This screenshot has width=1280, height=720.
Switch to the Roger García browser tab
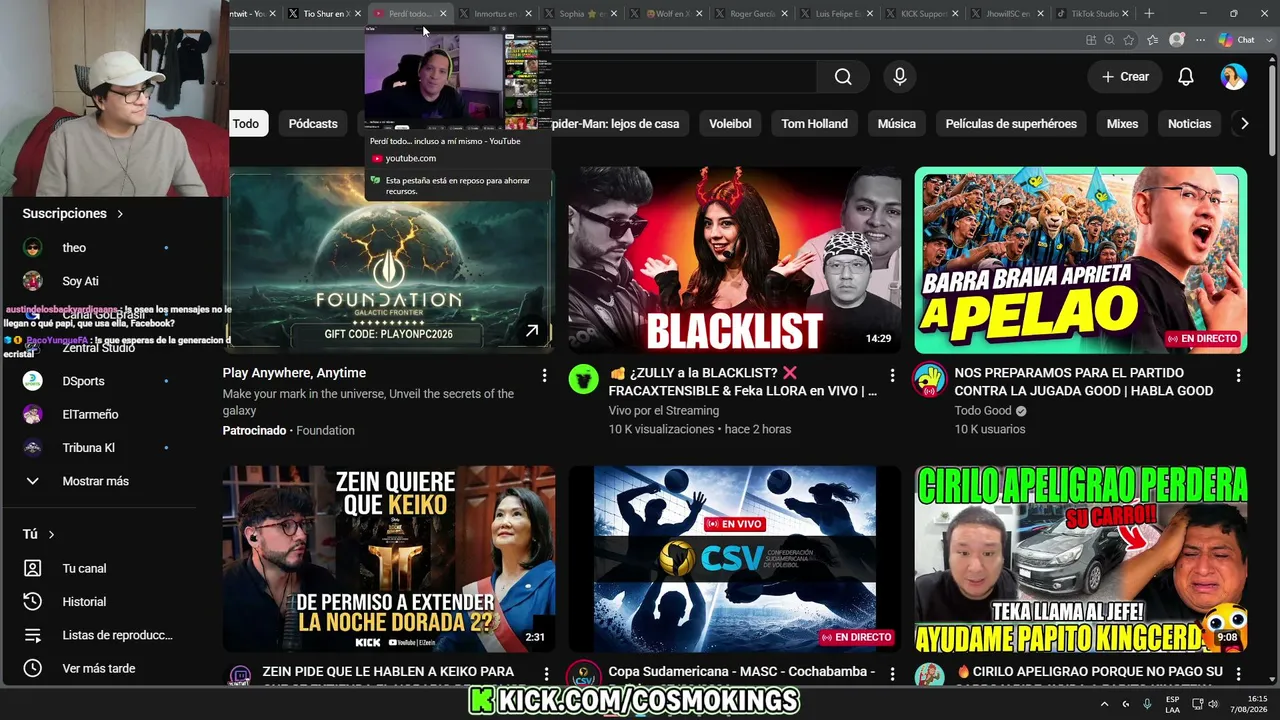pyautogui.click(x=752, y=14)
